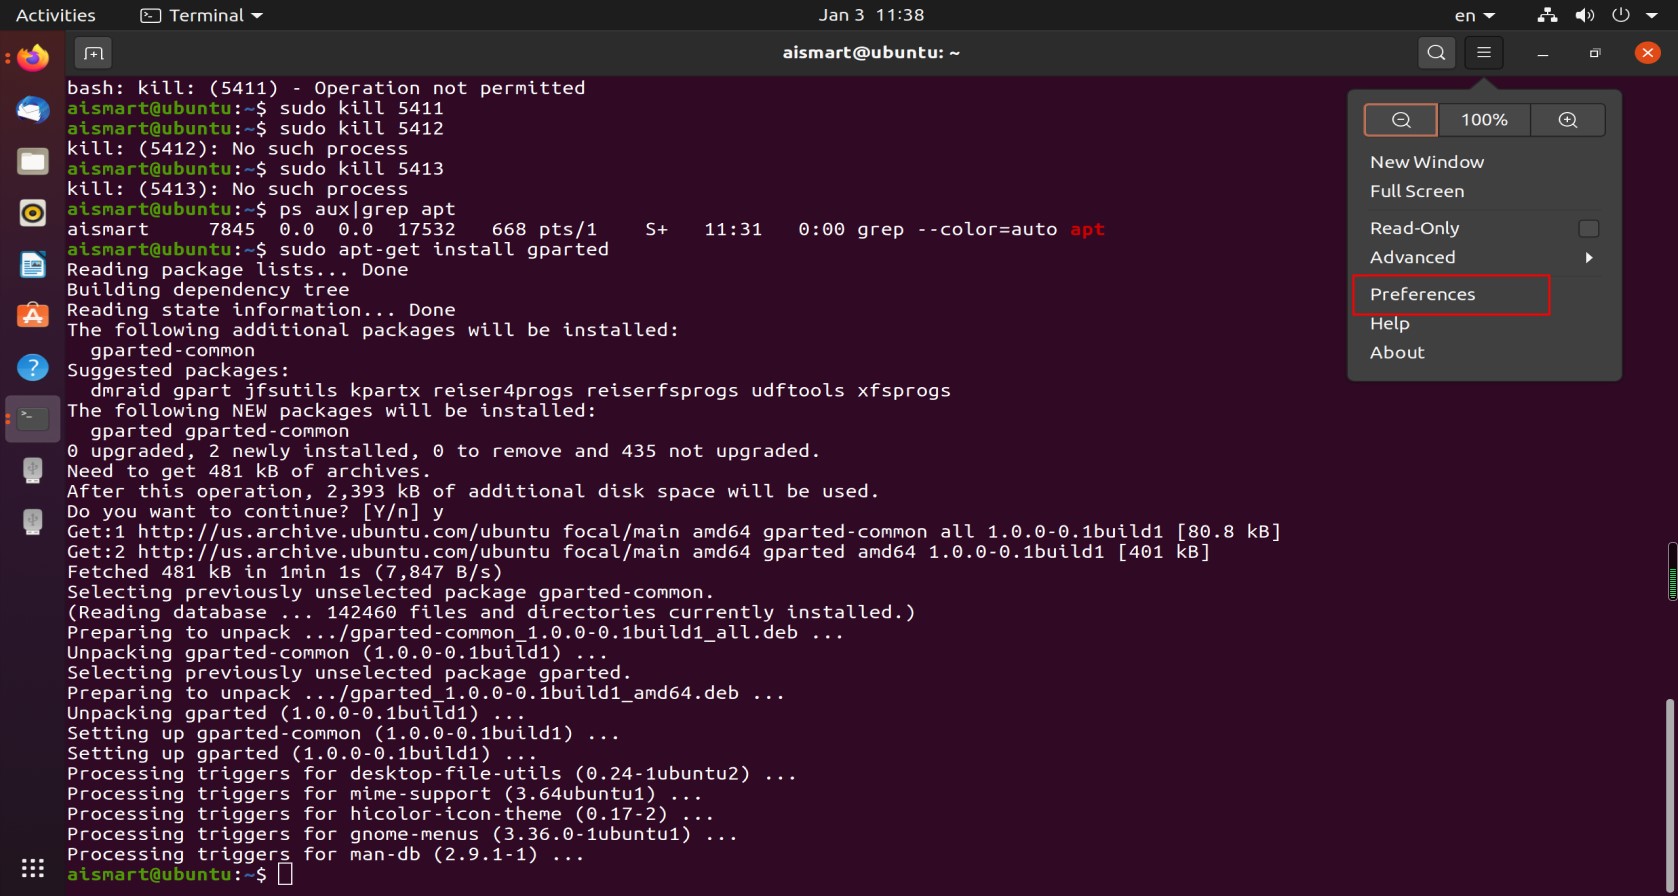Open the en input source dropdown
Image resolution: width=1678 pixels, height=896 pixels.
tap(1474, 15)
